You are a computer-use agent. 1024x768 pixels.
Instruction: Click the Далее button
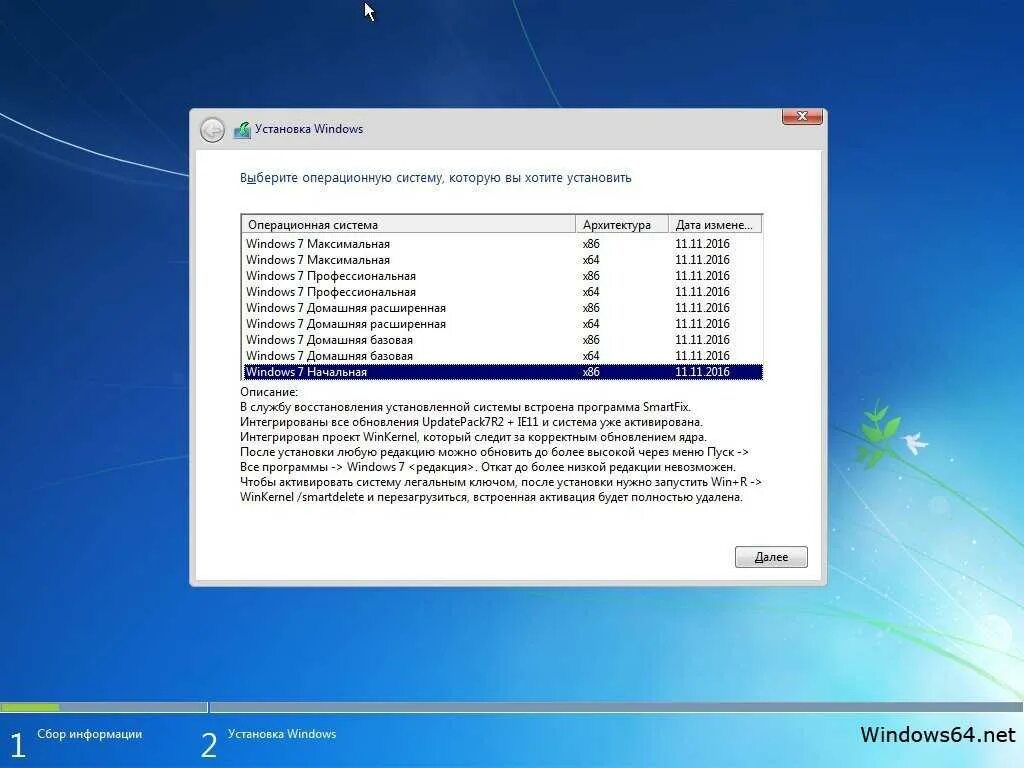click(x=771, y=557)
